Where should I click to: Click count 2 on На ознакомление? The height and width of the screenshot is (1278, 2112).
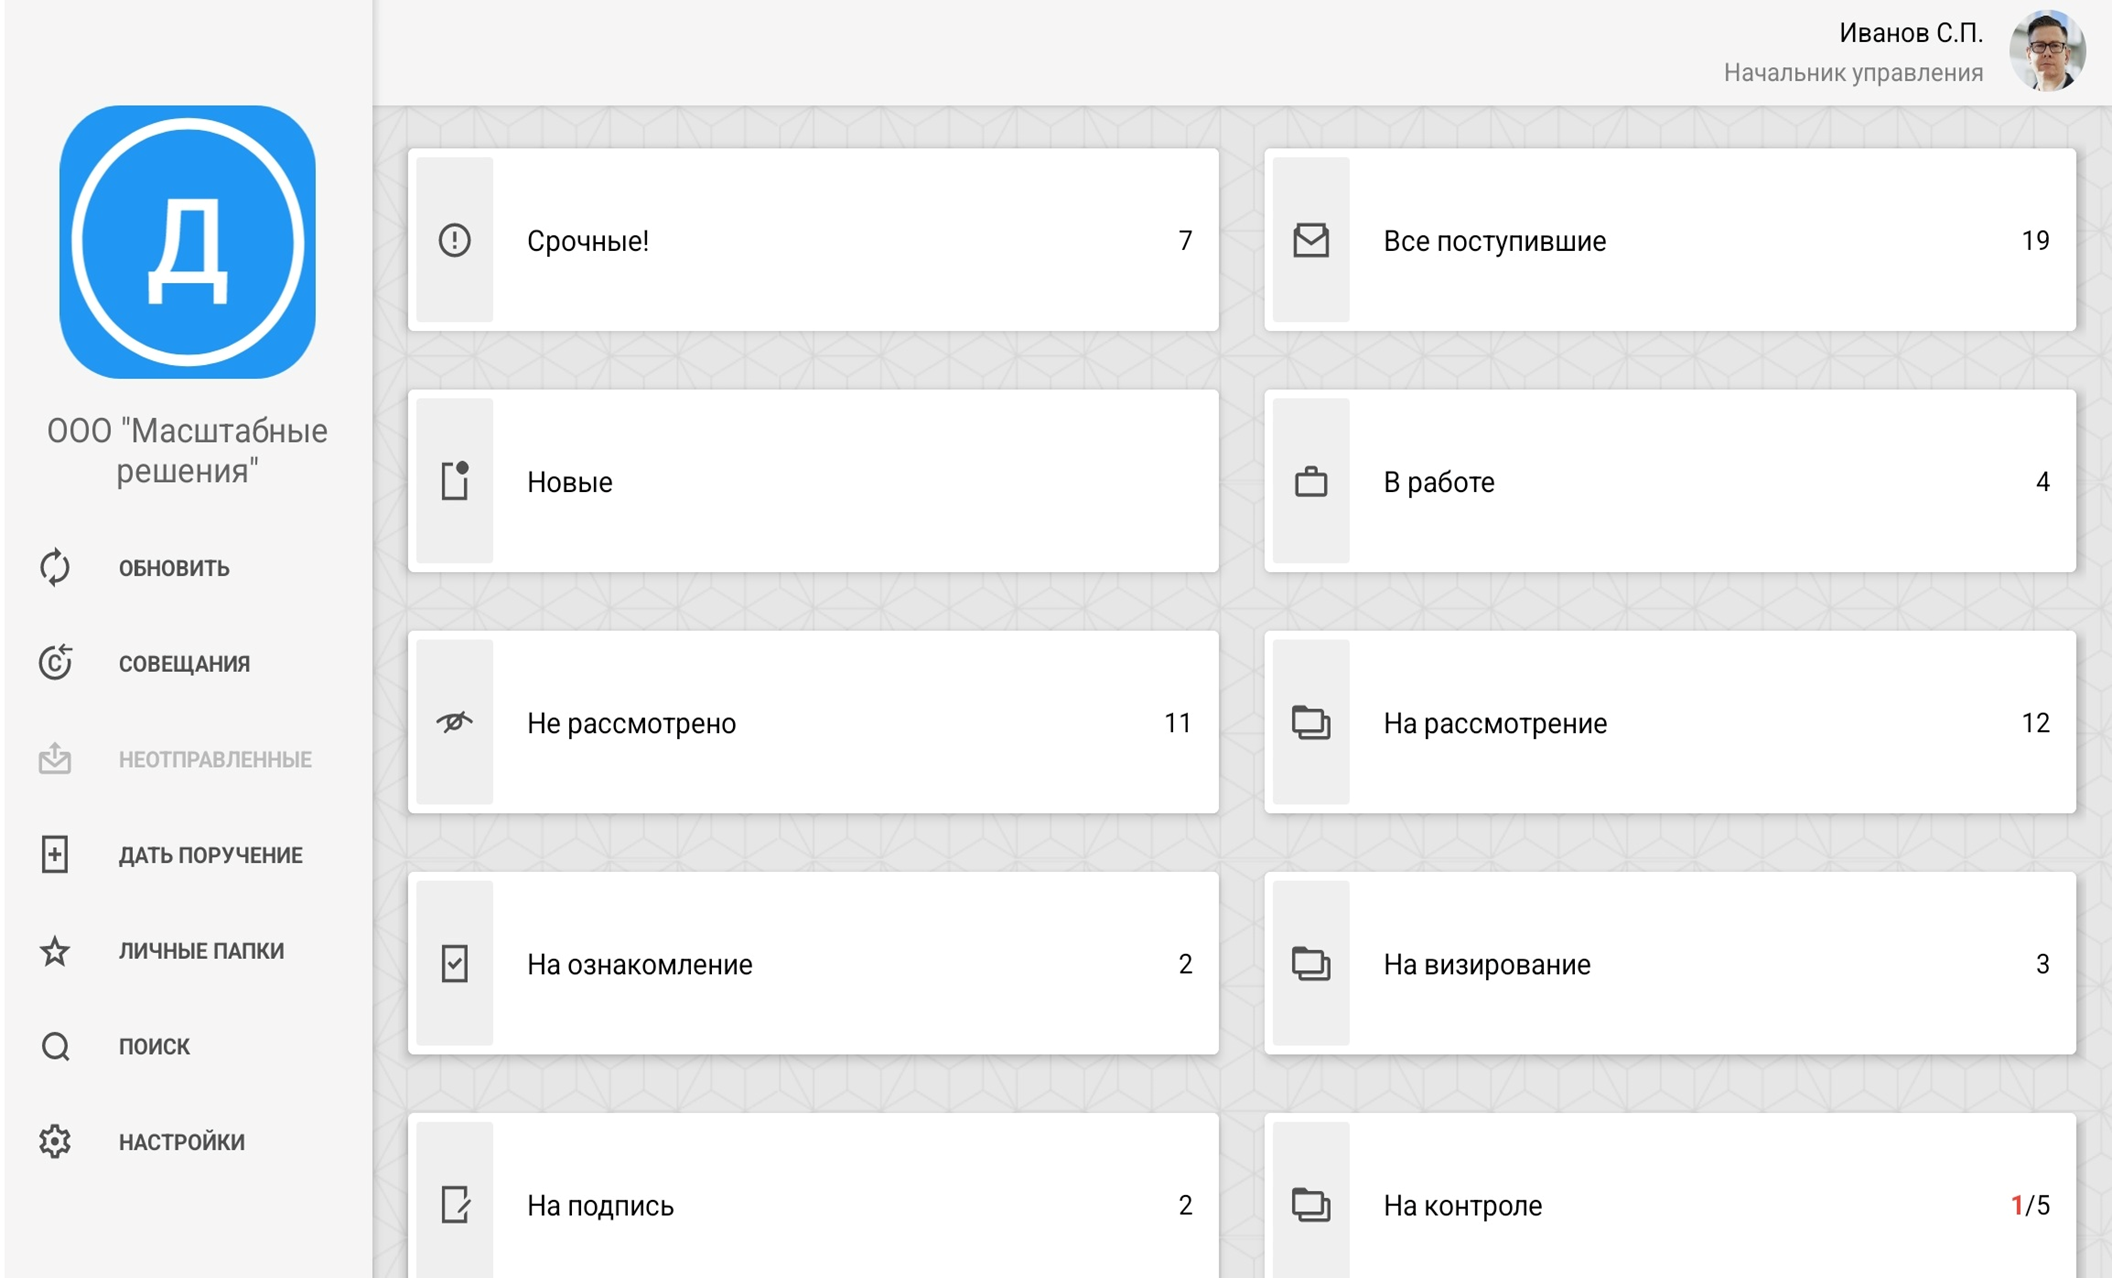[1185, 964]
